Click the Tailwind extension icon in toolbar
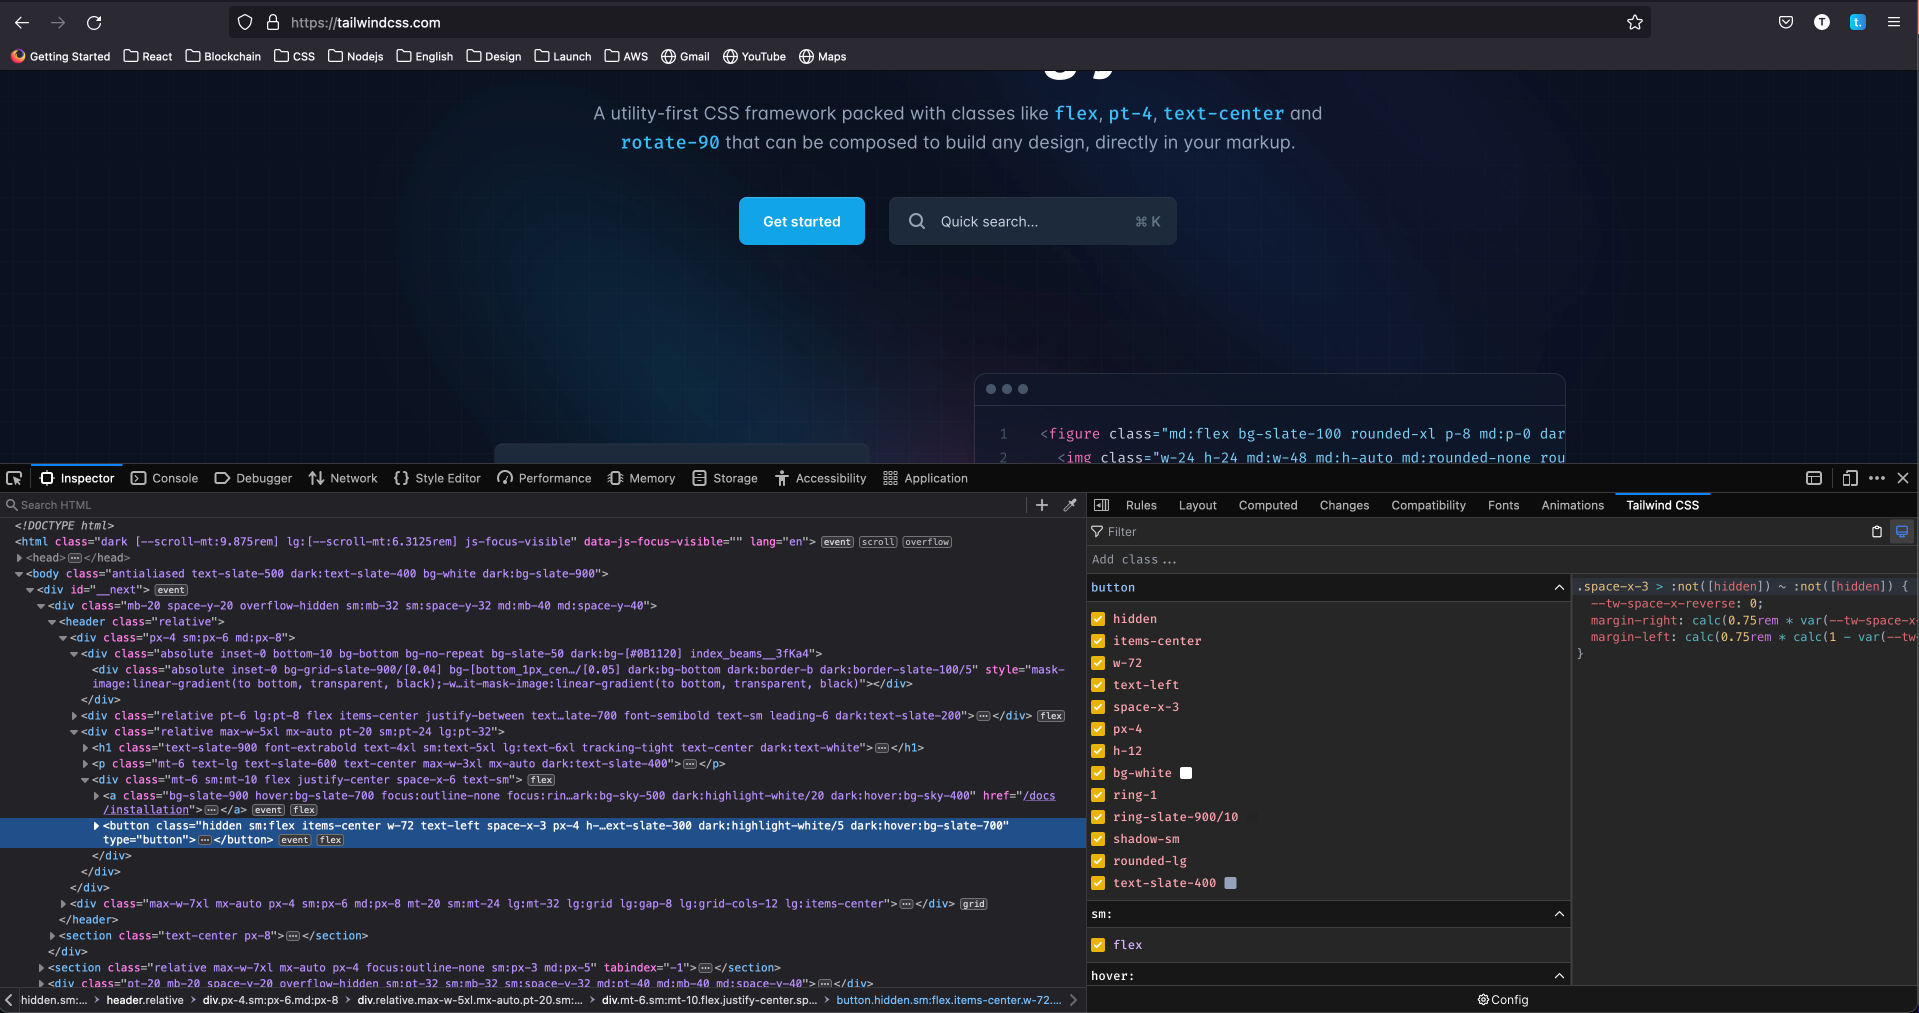Screen dimensions: 1919x1013 point(1858,22)
